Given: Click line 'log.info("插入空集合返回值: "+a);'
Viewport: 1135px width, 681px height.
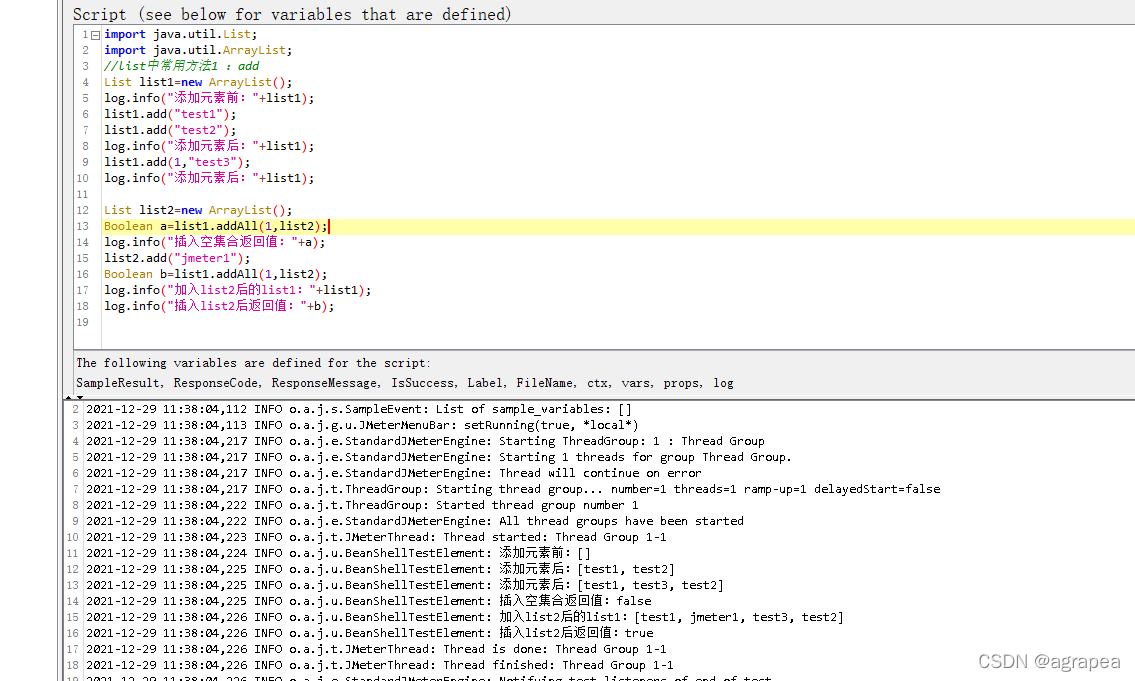Looking at the screenshot, I should [x=214, y=242].
